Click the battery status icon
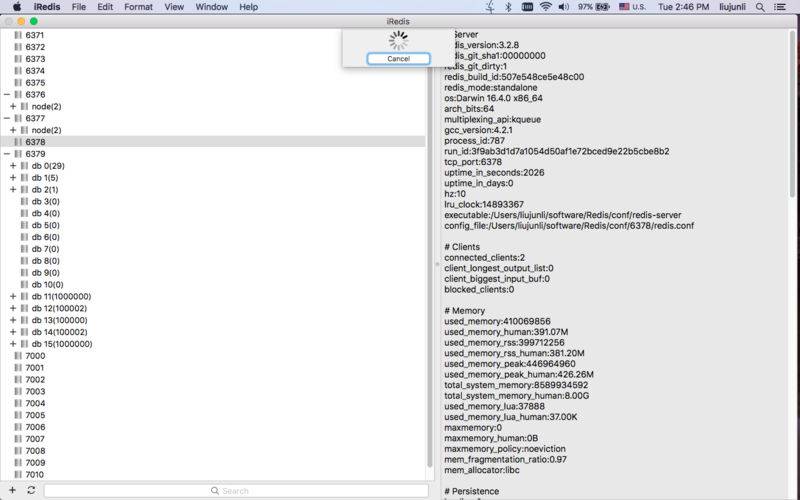 click(602, 7)
